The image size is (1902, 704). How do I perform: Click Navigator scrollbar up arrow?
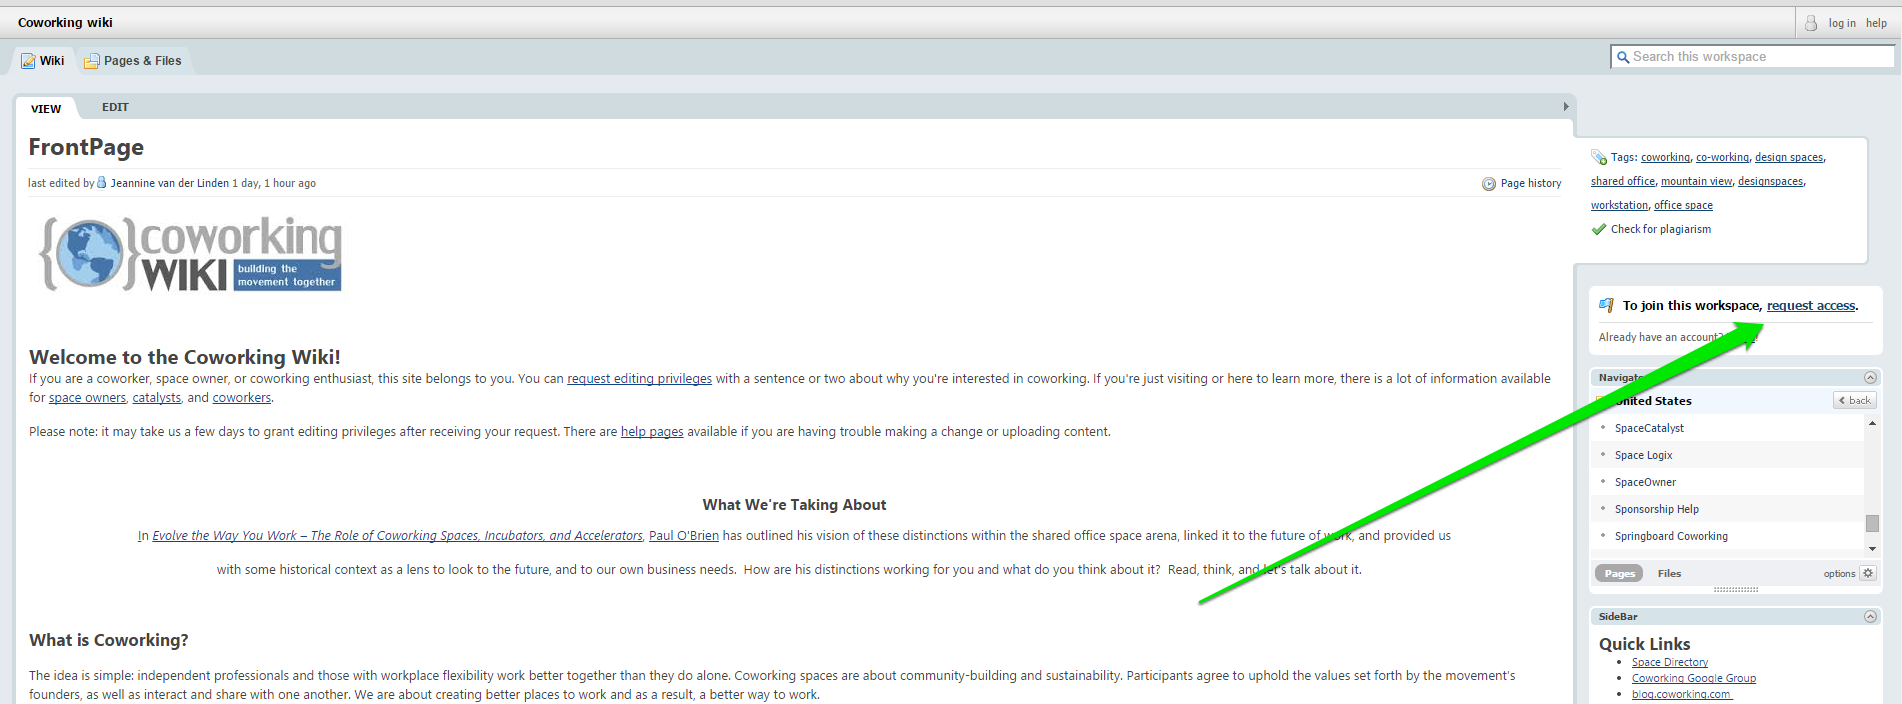tap(1872, 424)
